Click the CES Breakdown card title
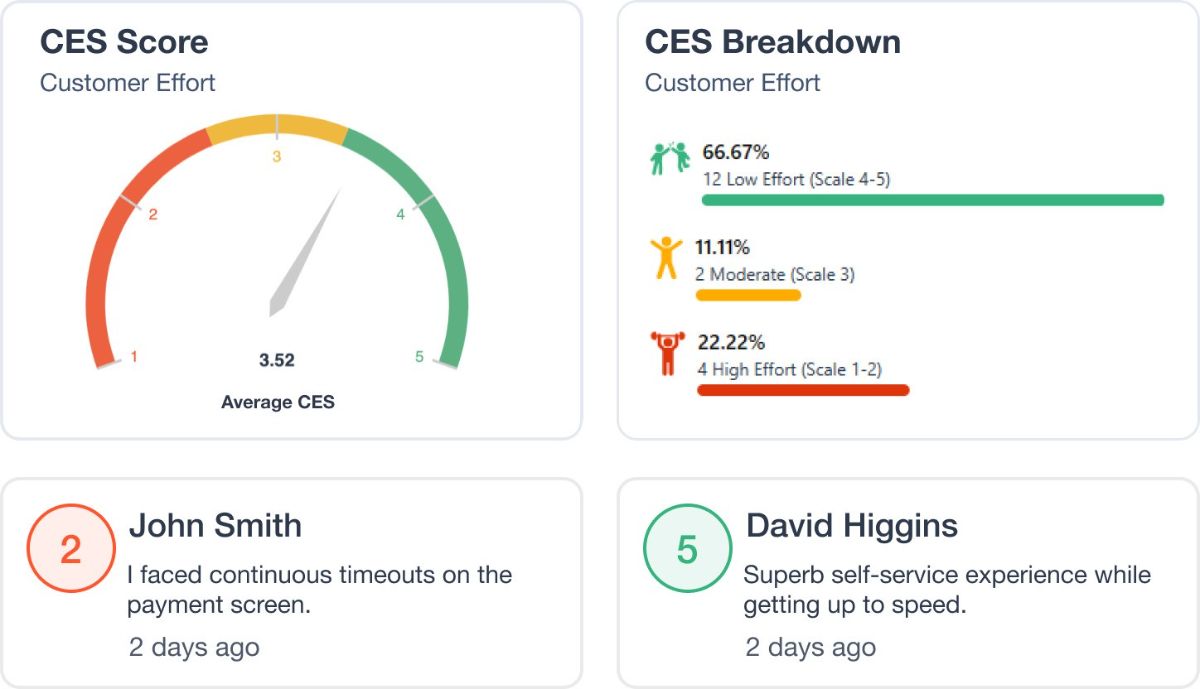 tap(773, 42)
